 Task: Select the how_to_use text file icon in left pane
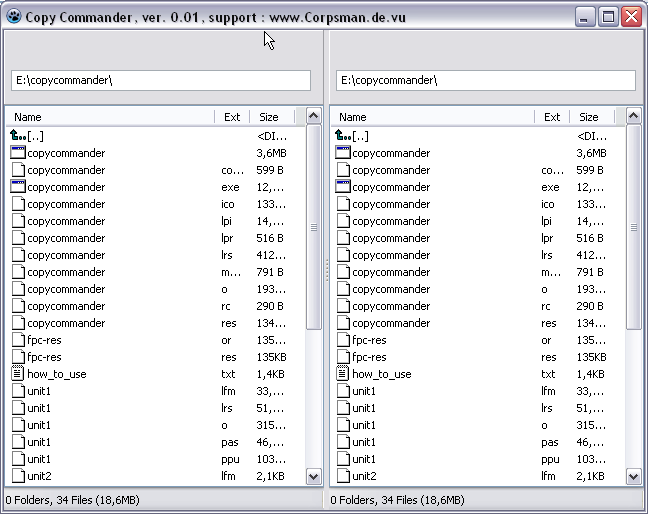click(x=17, y=374)
